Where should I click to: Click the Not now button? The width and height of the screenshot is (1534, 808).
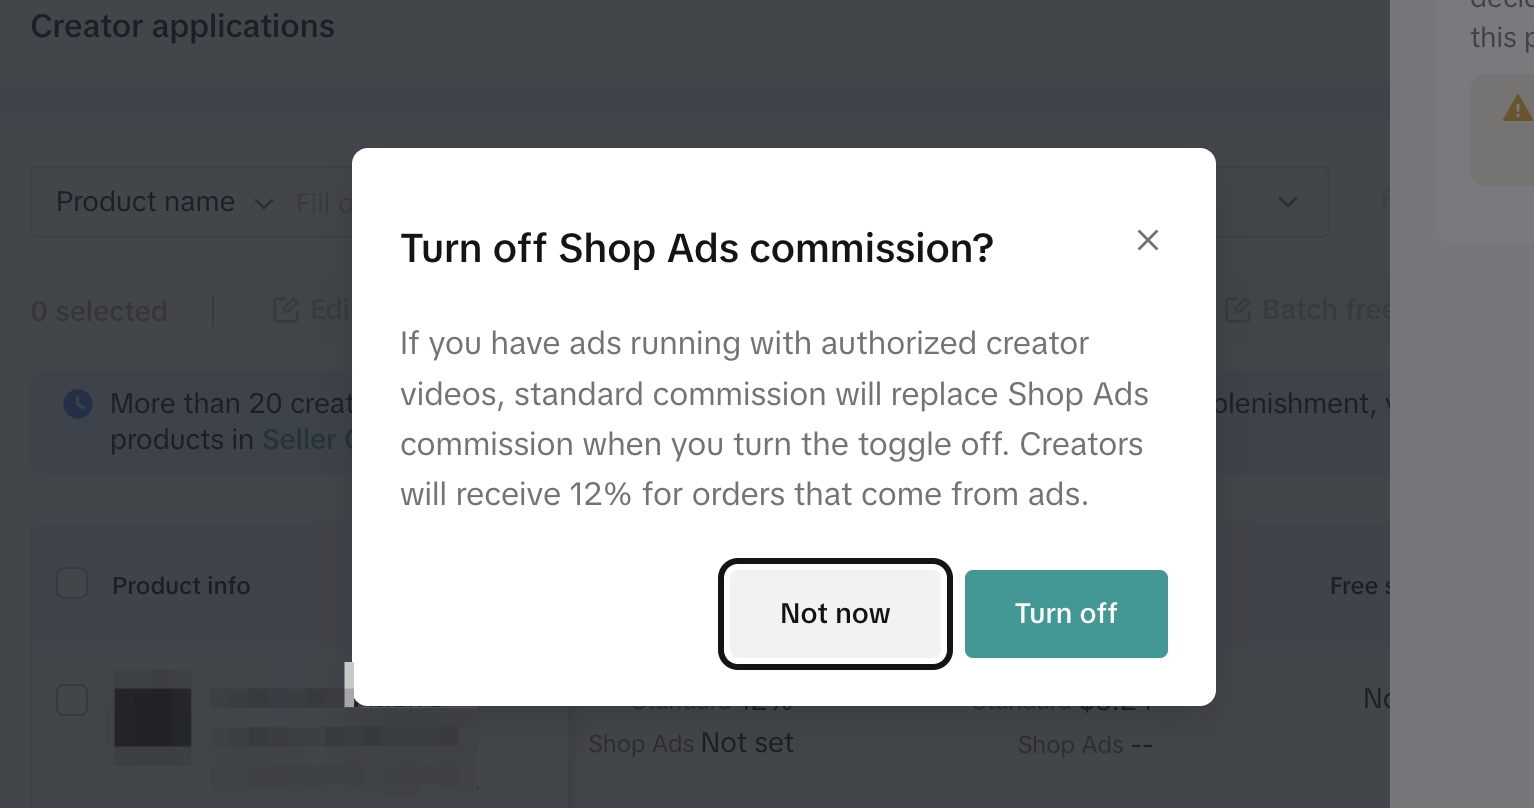[835, 613]
